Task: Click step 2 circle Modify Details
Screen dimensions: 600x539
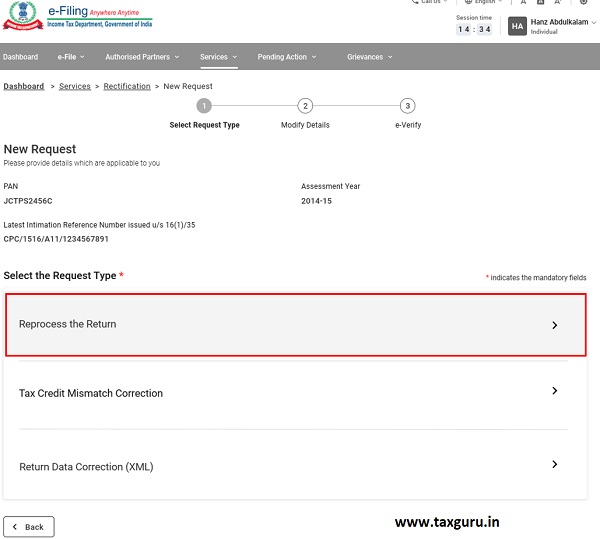Action: (305, 106)
